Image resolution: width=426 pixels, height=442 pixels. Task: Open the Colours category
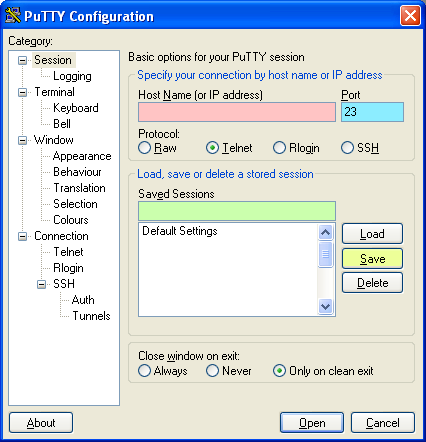pos(71,220)
